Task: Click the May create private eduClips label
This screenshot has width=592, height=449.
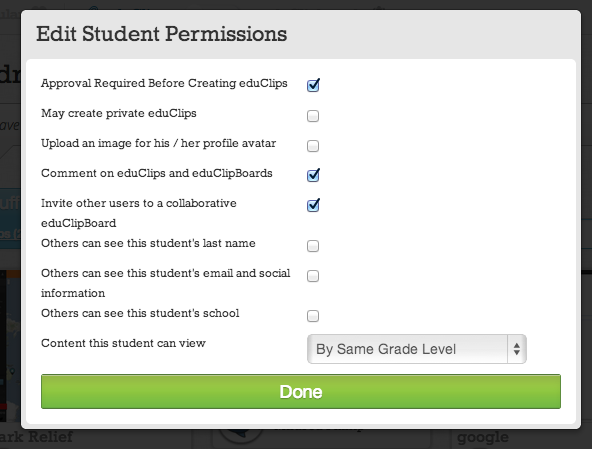Action: 119,113
